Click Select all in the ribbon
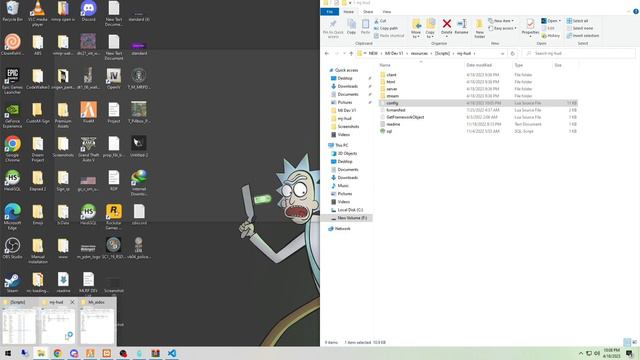The height and width of the screenshot is (360, 640). pos(577,21)
